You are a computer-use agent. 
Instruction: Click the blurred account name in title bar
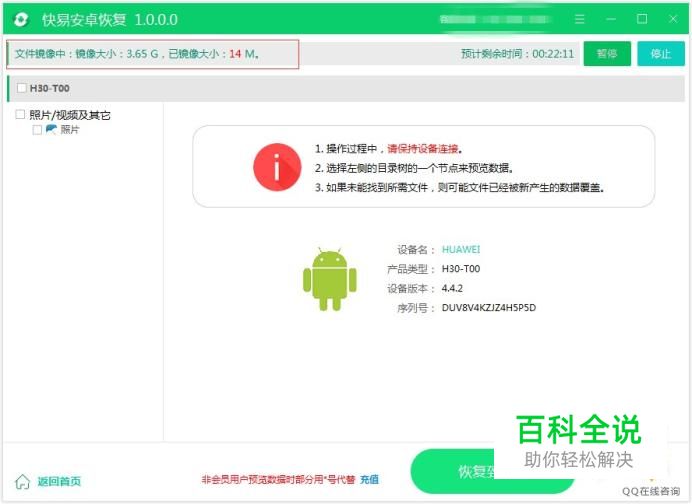[495, 19]
